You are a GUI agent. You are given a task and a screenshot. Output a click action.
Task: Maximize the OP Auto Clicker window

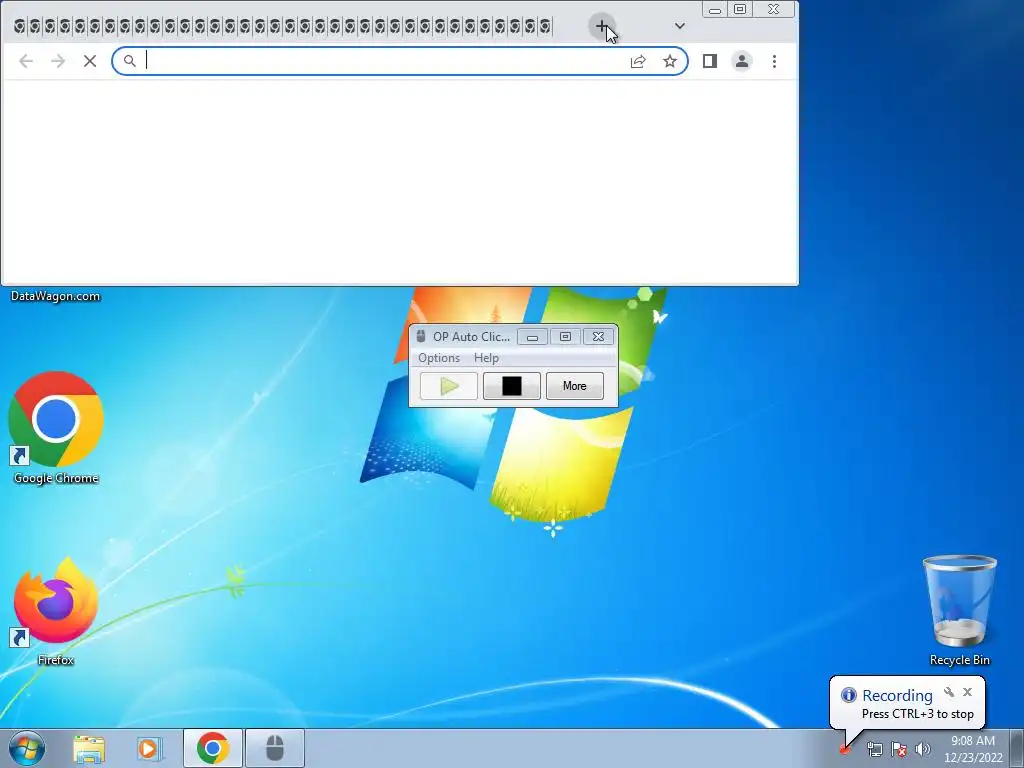click(566, 337)
